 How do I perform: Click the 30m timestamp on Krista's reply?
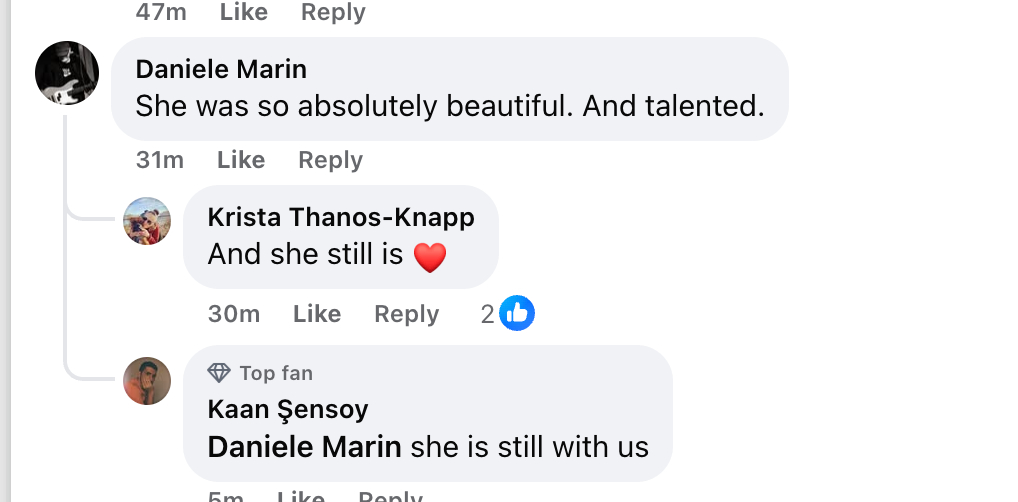(x=234, y=314)
